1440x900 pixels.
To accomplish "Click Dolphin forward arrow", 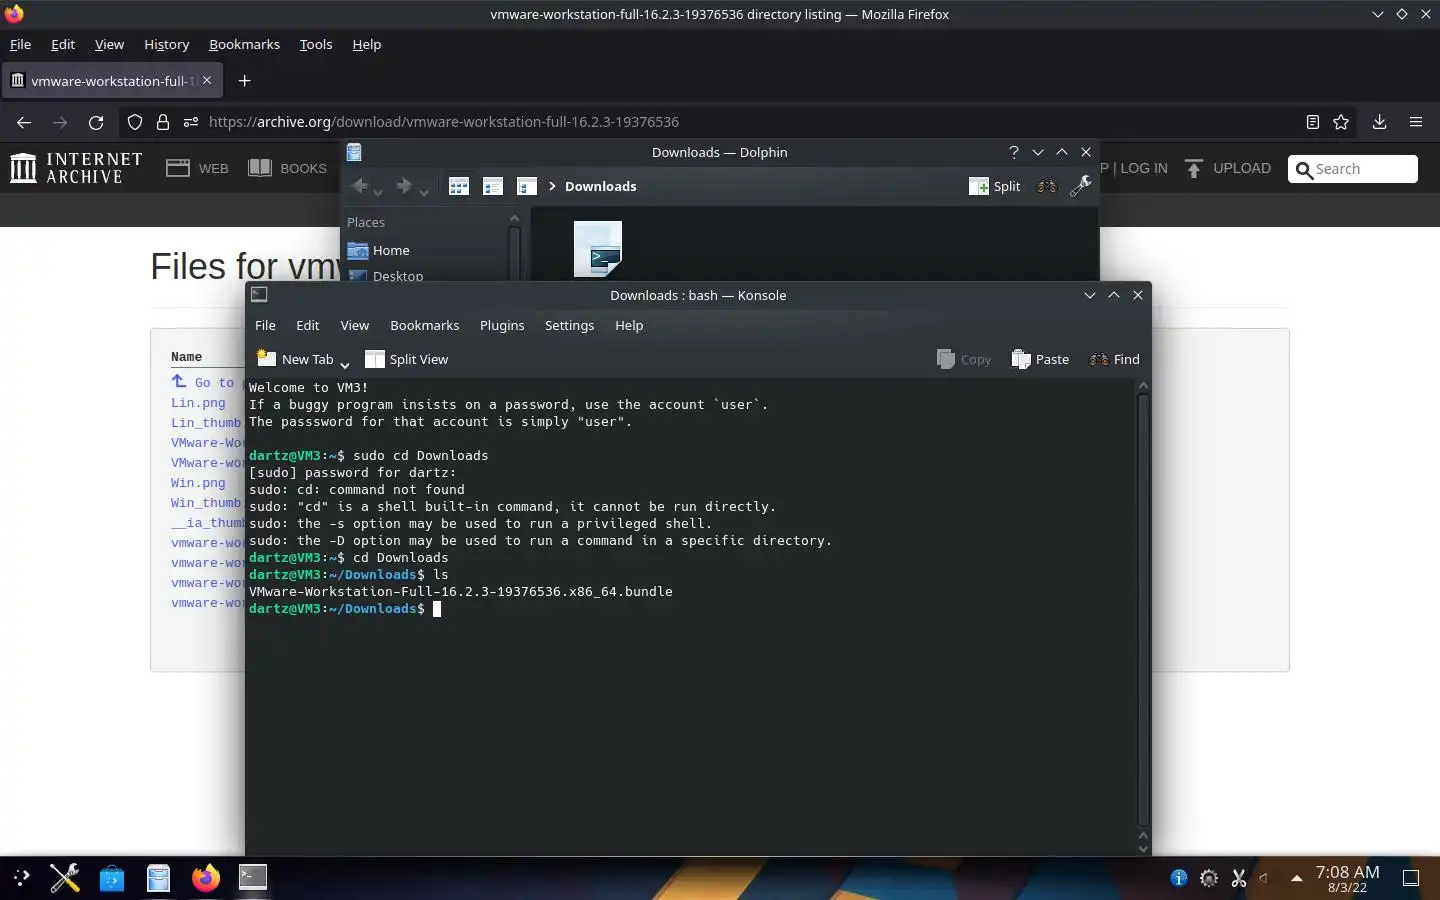I will (404, 186).
